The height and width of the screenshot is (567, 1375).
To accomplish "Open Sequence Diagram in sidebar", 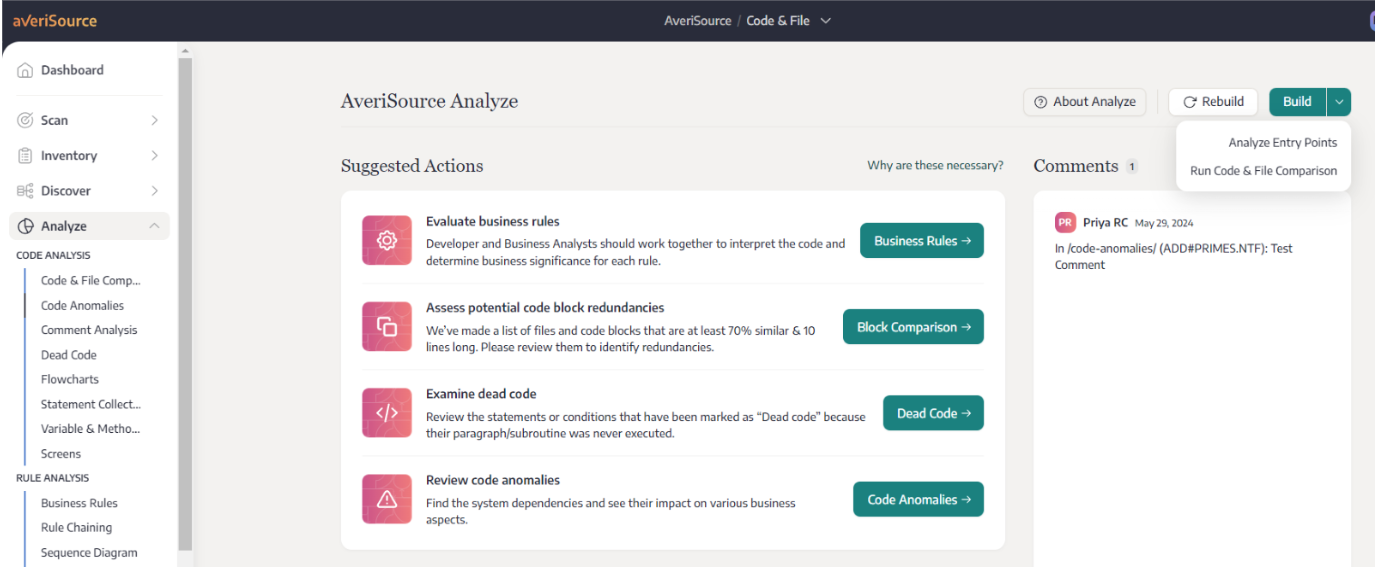I will pyautogui.click(x=89, y=552).
